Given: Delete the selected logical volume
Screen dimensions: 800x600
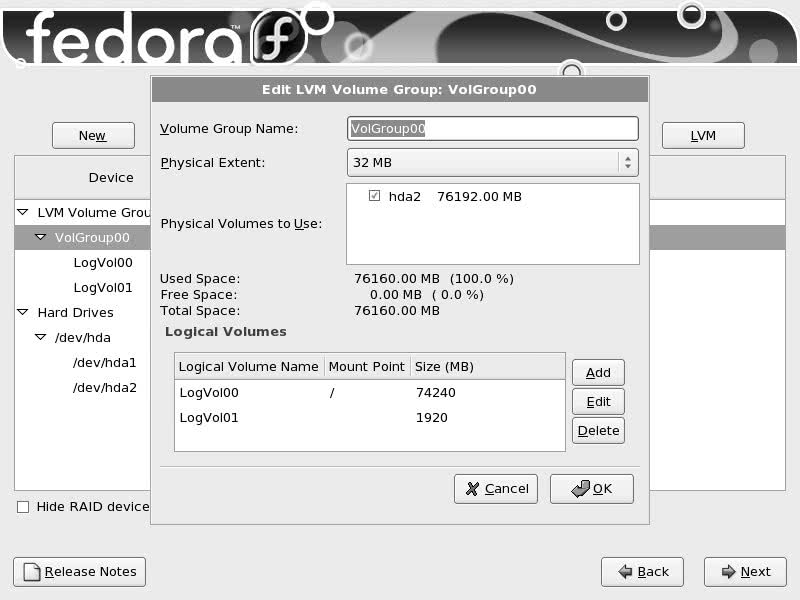Looking at the screenshot, I should click(x=598, y=431).
